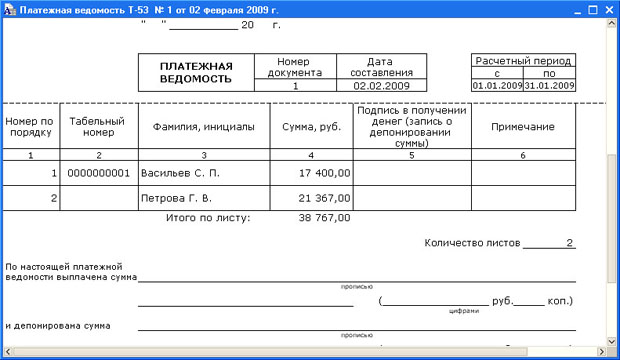Select document number value 1 cell
Image resolution: width=620 pixels, height=360 pixels.
point(295,85)
